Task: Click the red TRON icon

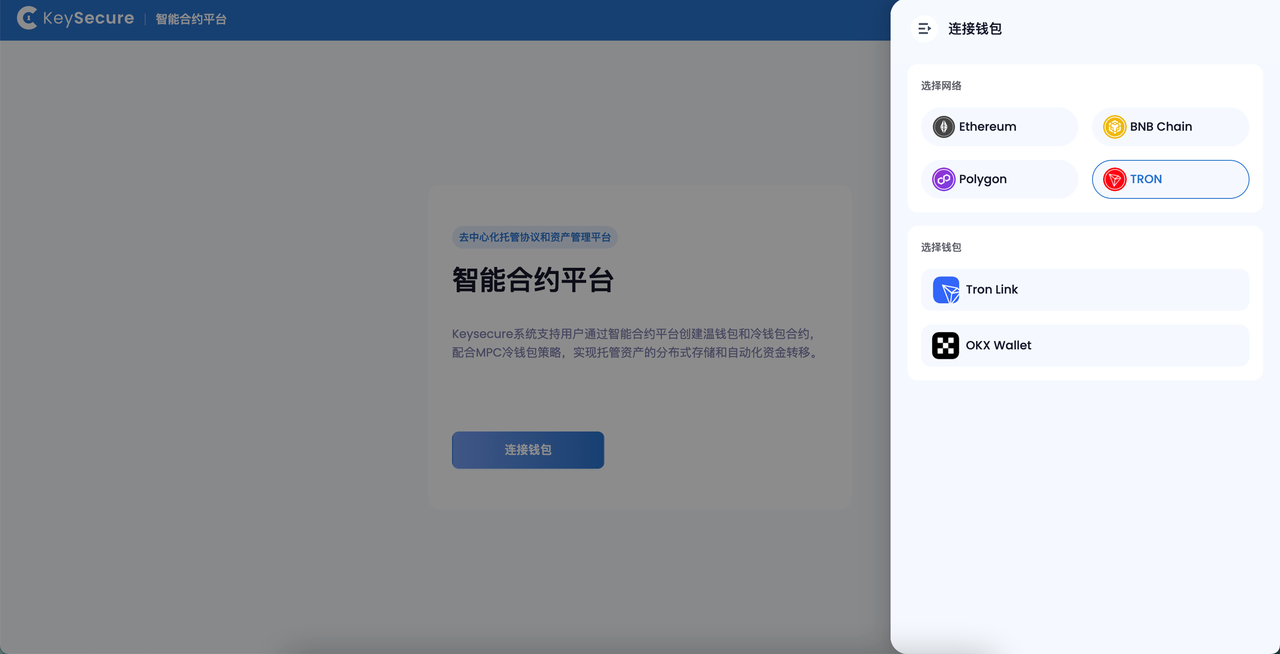Action: (1114, 179)
